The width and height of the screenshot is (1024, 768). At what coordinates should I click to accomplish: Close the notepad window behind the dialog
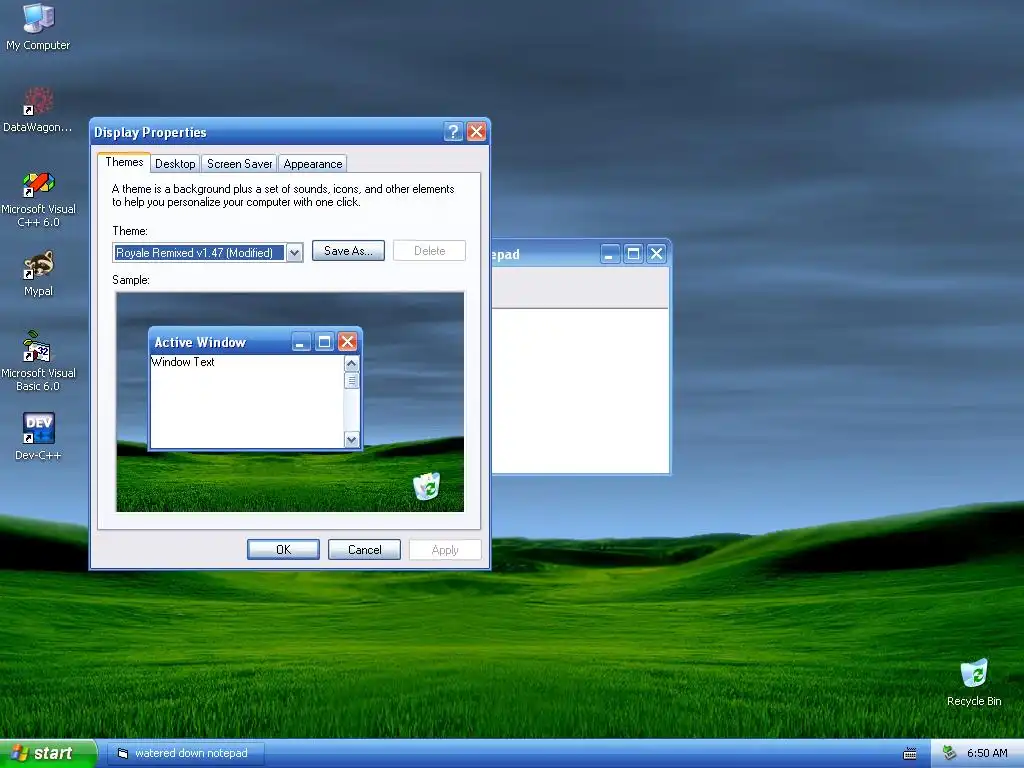(x=657, y=253)
